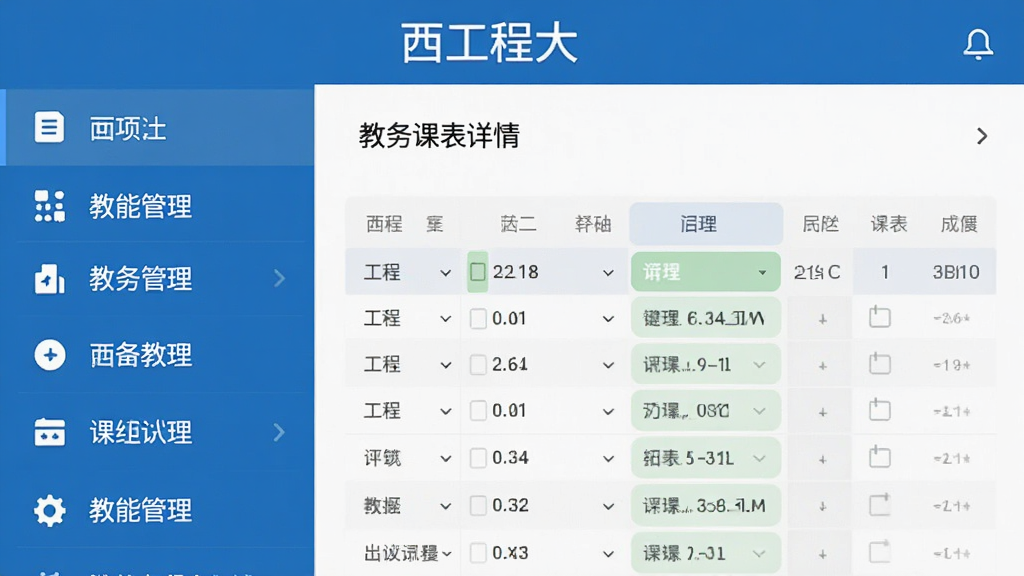Click the 民陛 column header

tap(820, 224)
